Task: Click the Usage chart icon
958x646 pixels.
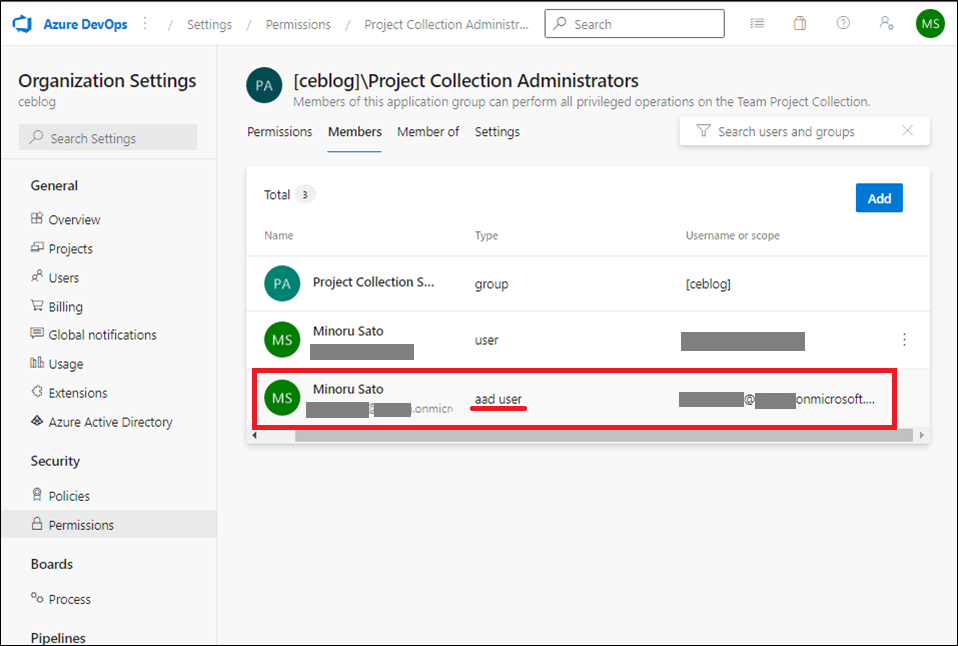Action: point(37,362)
